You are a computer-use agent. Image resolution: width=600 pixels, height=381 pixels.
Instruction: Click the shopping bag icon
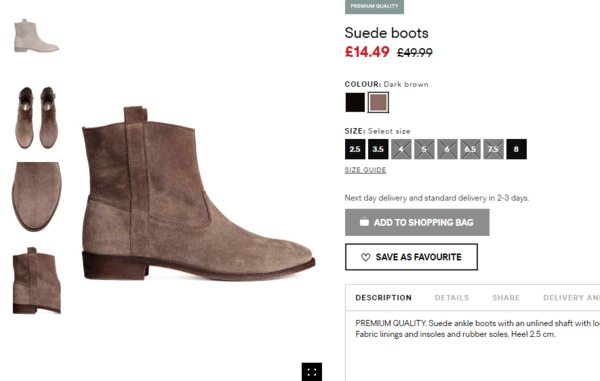coord(364,221)
